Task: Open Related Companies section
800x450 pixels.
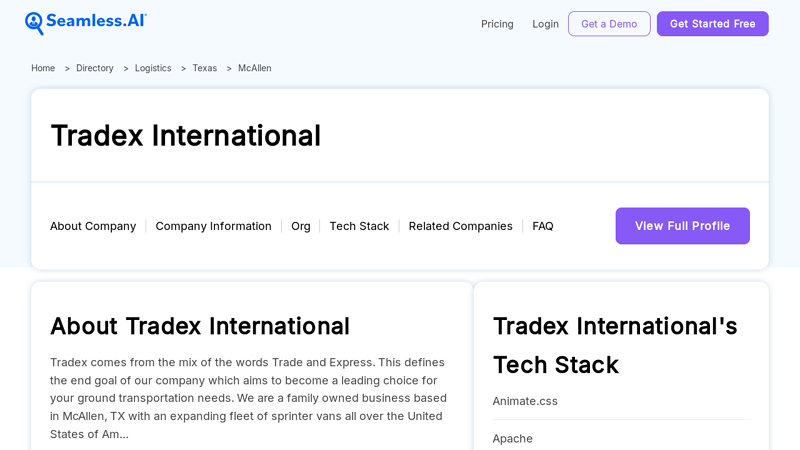Action: [x=460, y=226]
